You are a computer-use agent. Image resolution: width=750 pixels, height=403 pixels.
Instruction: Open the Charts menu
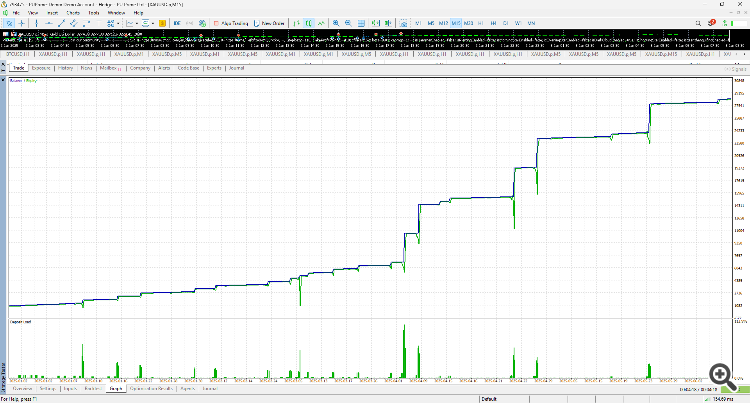(73, 13)
